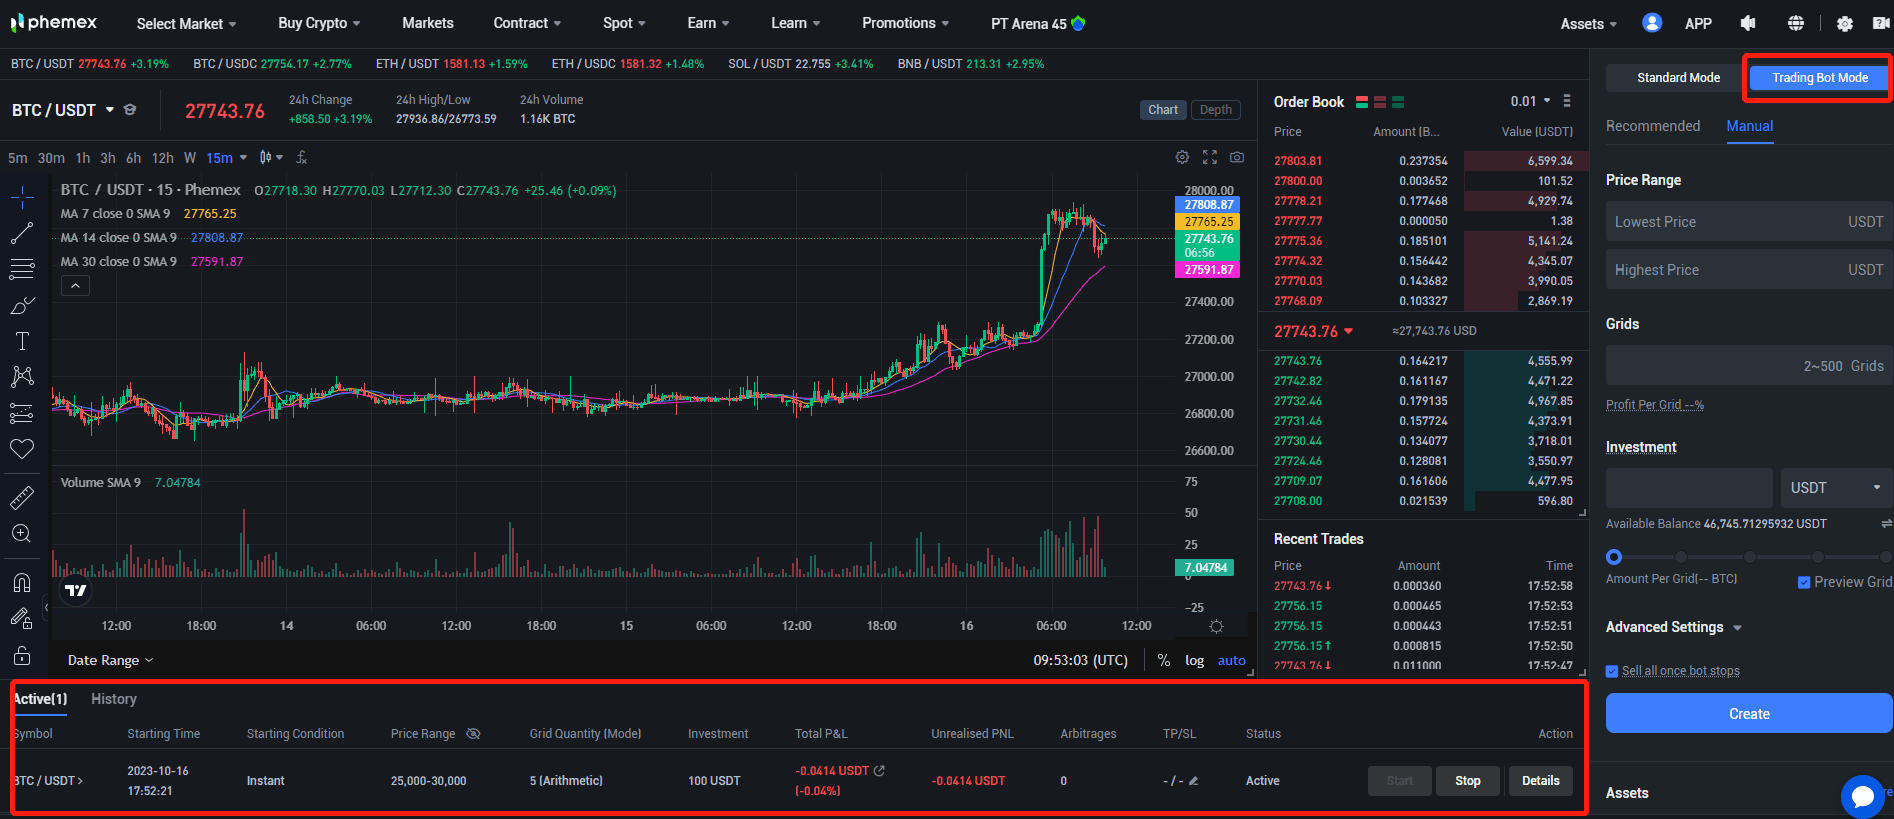Click the Create bot button

1749,714
